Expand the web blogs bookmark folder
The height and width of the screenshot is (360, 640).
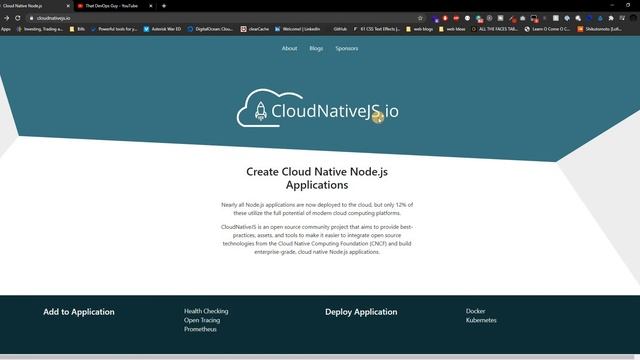coord(419,29)
